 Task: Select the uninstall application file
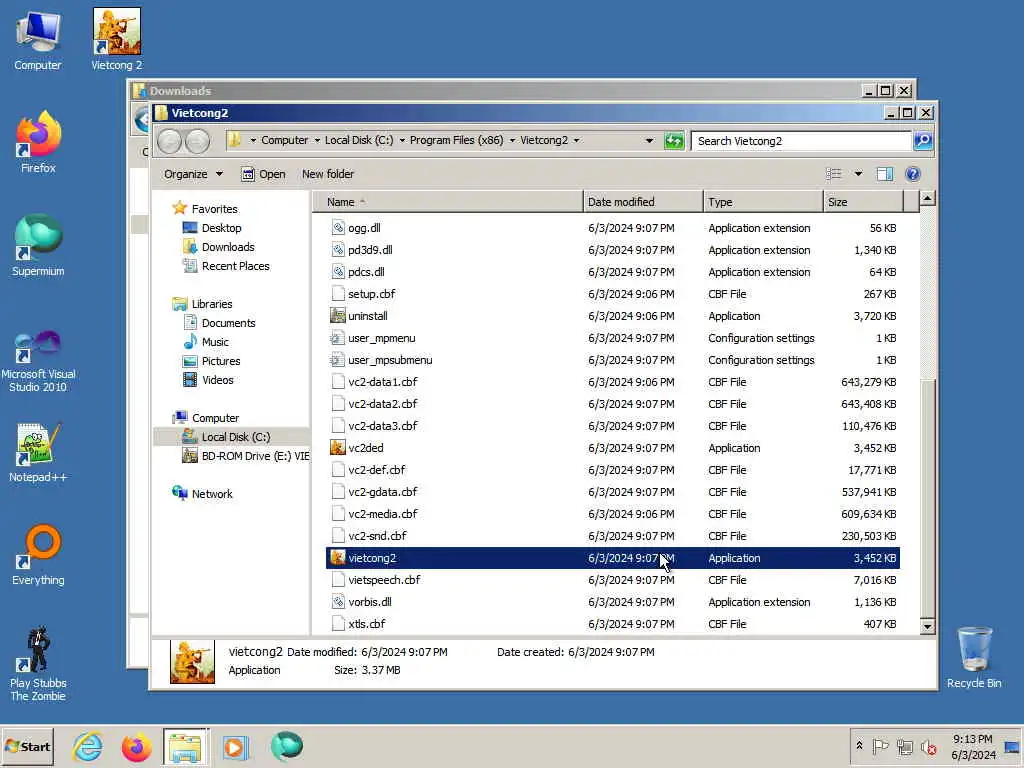click(x=613, y=316)
